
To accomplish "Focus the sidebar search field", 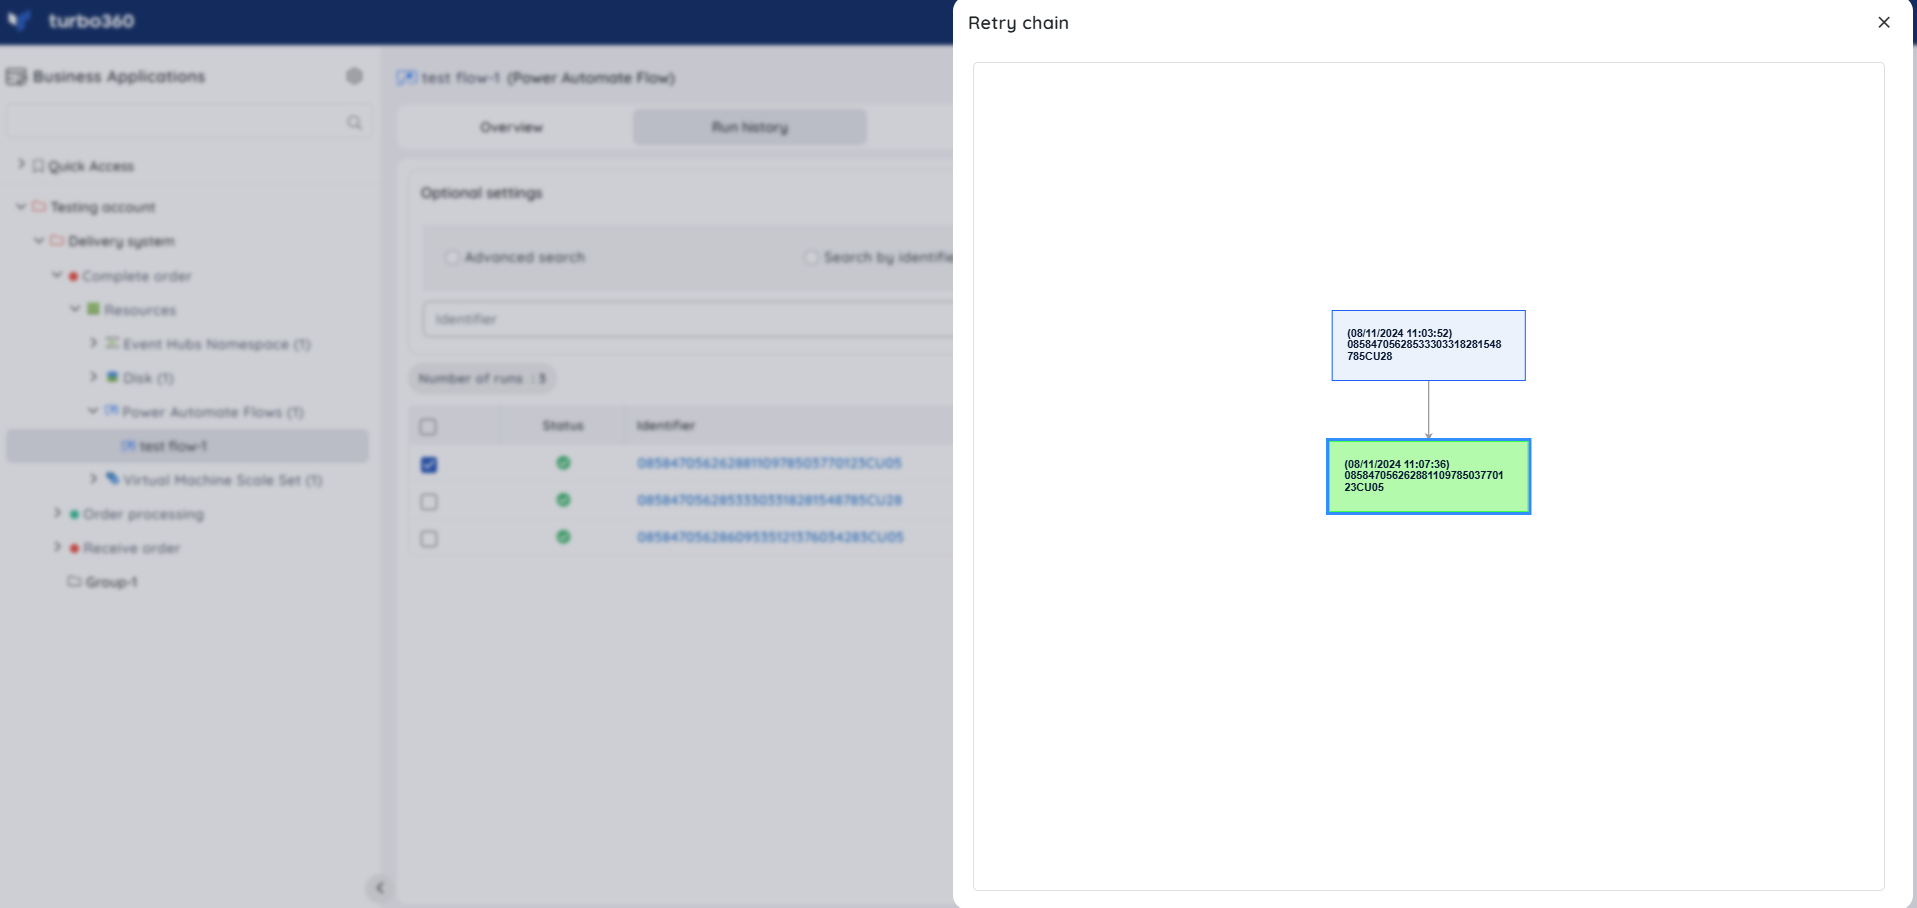I will 187,121.
